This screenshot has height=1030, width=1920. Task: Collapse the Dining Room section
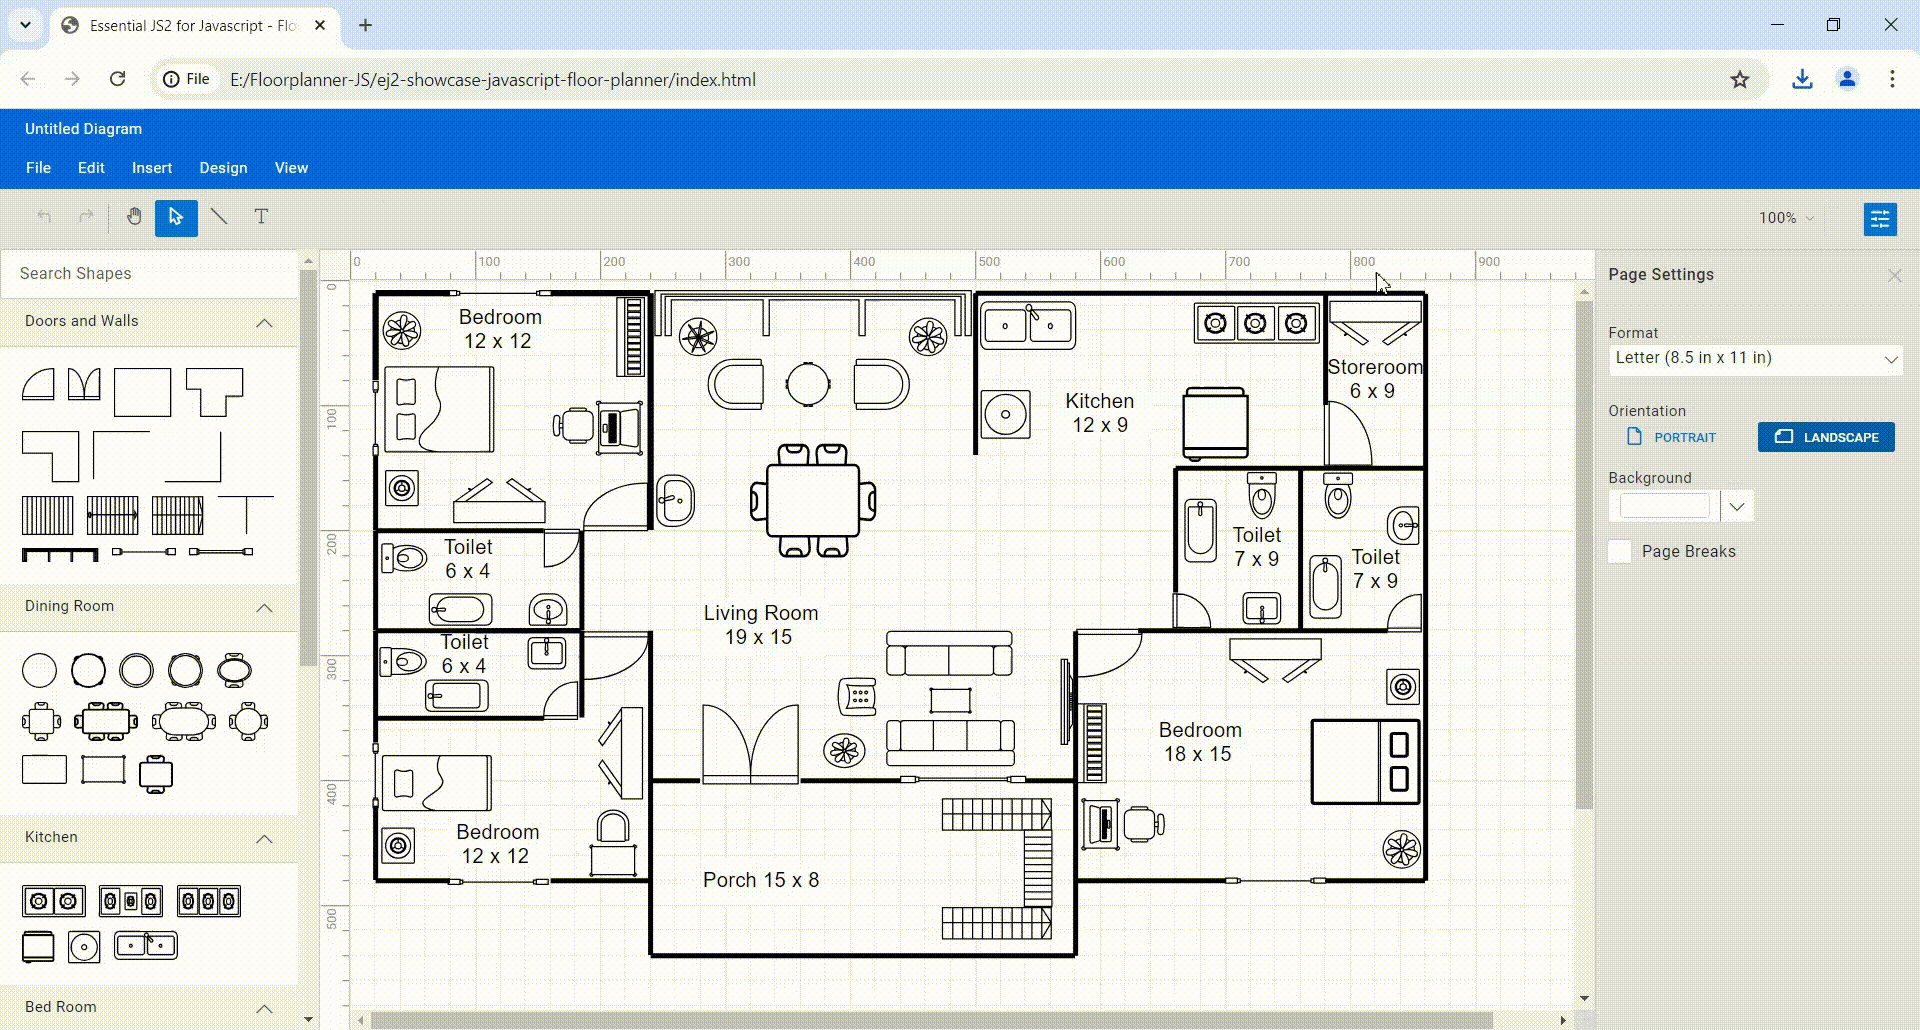click(264, 607)
